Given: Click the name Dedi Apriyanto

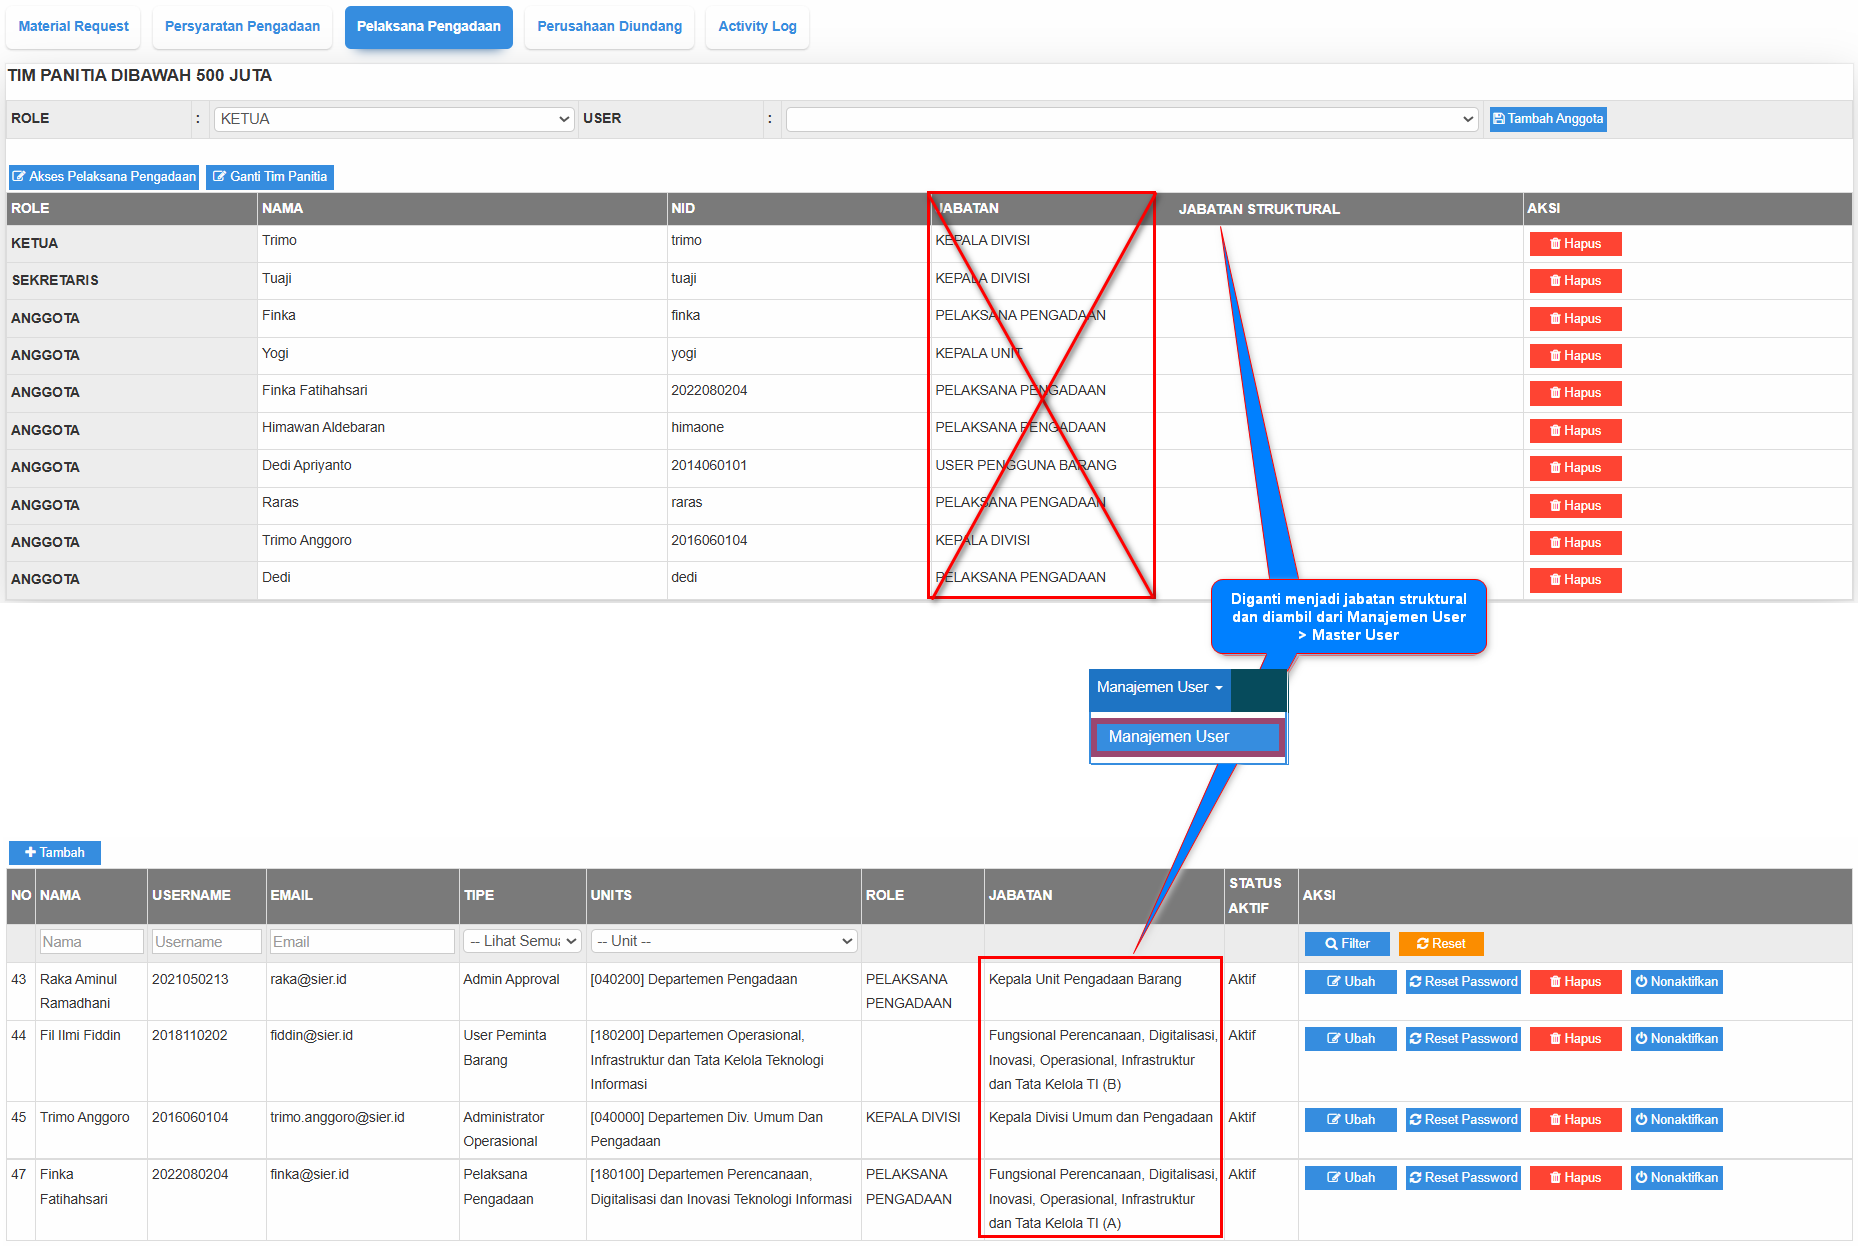Looking at the screenshot, I should click(307, 466).
